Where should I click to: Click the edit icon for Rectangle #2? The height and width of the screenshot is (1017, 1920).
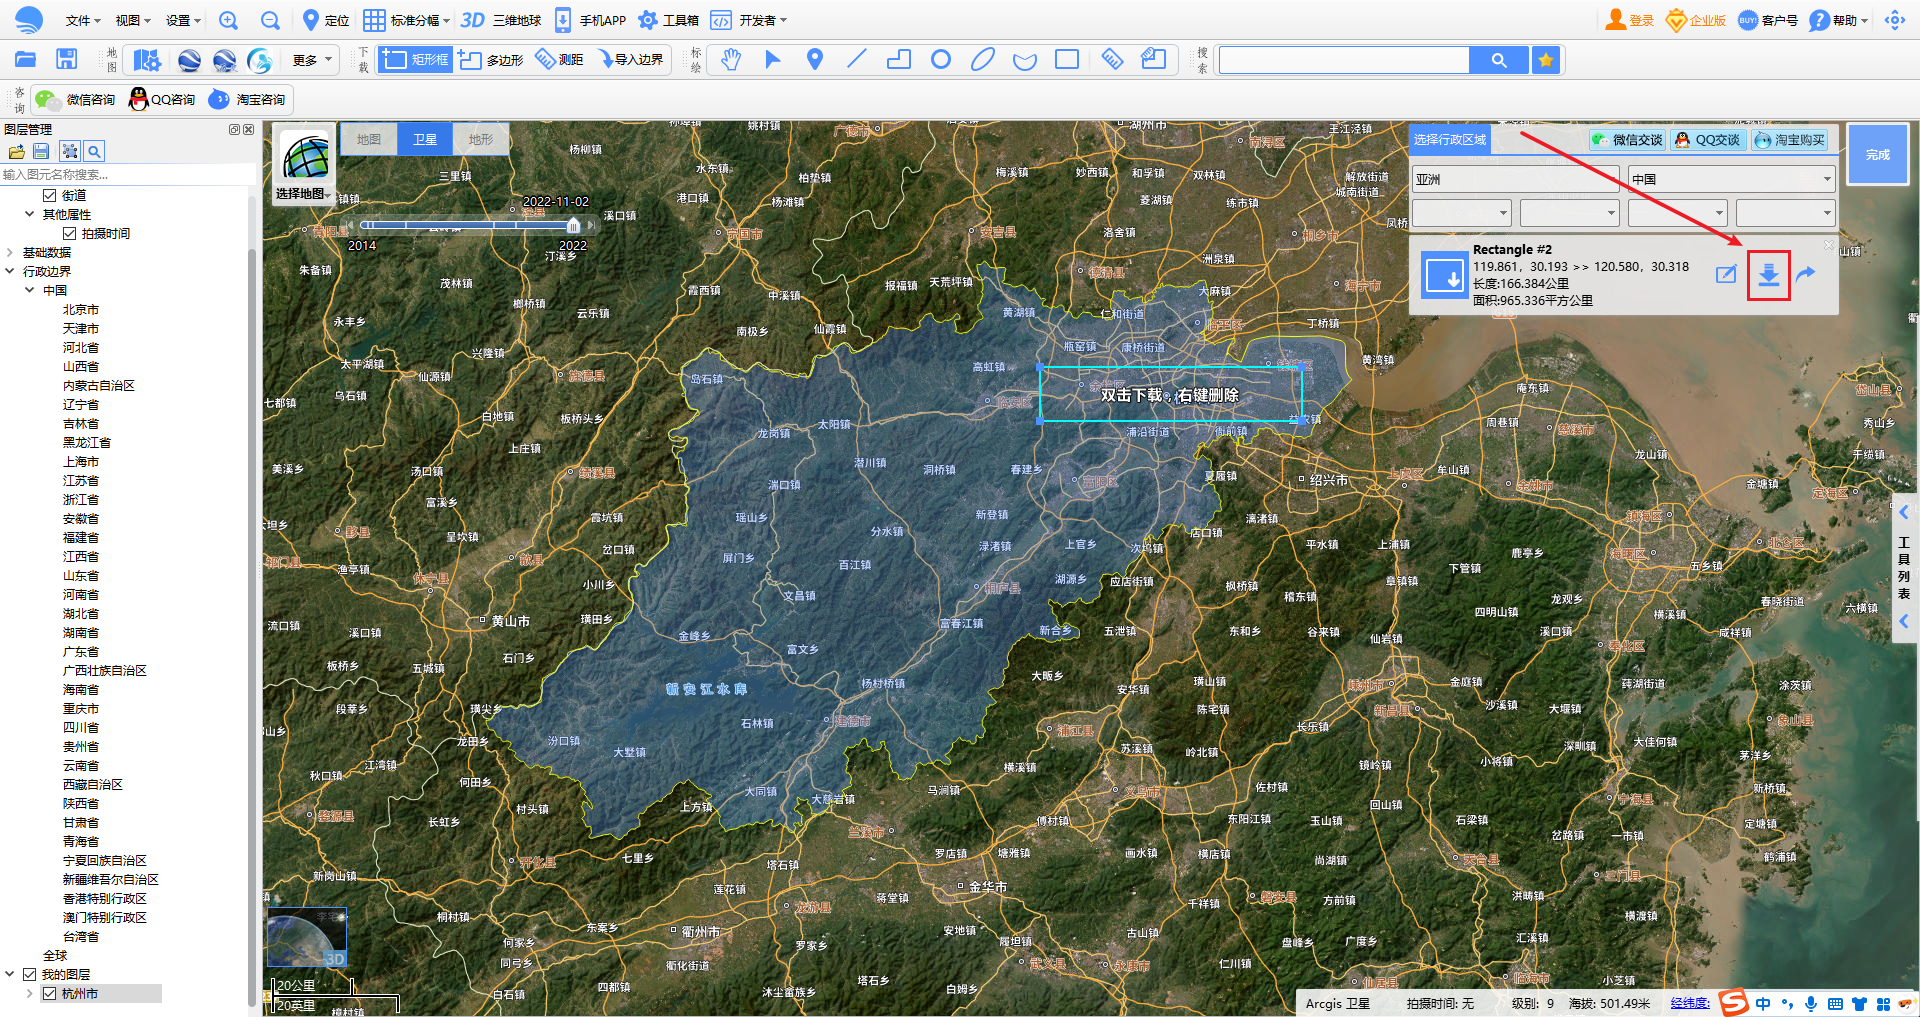[1725, 275]
